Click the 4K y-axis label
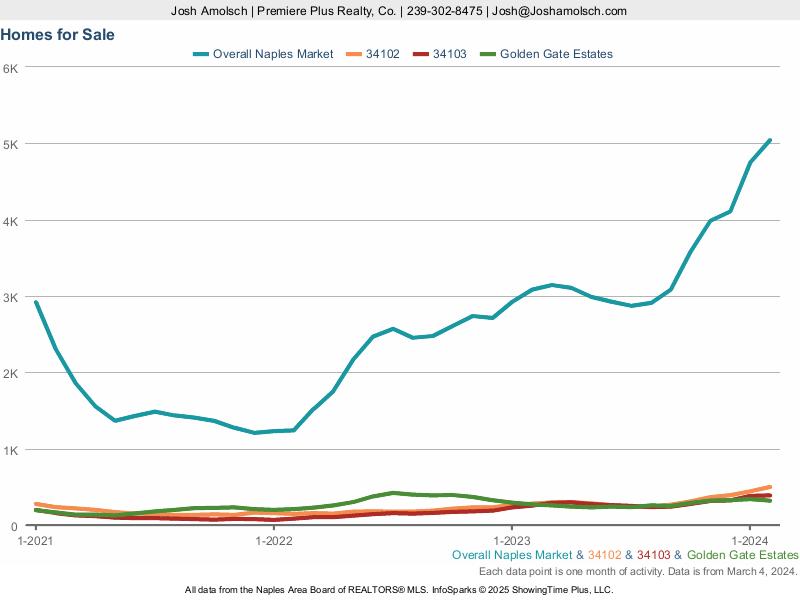 pos(10,221)
